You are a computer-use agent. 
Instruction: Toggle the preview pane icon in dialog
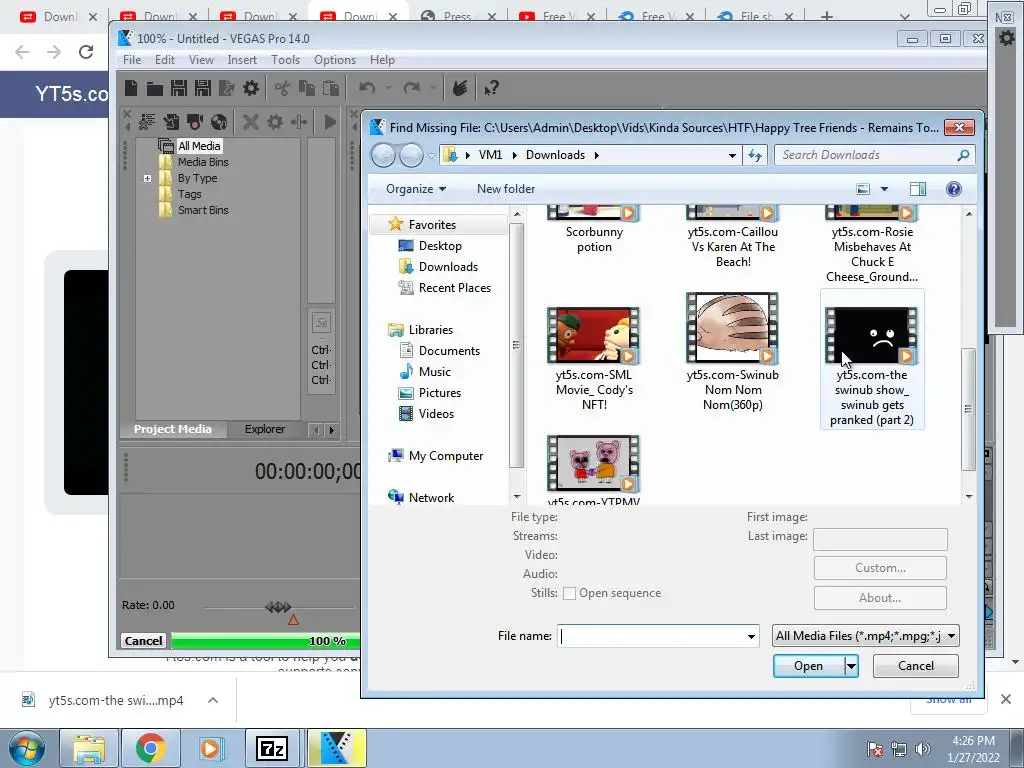pos(918,189)
